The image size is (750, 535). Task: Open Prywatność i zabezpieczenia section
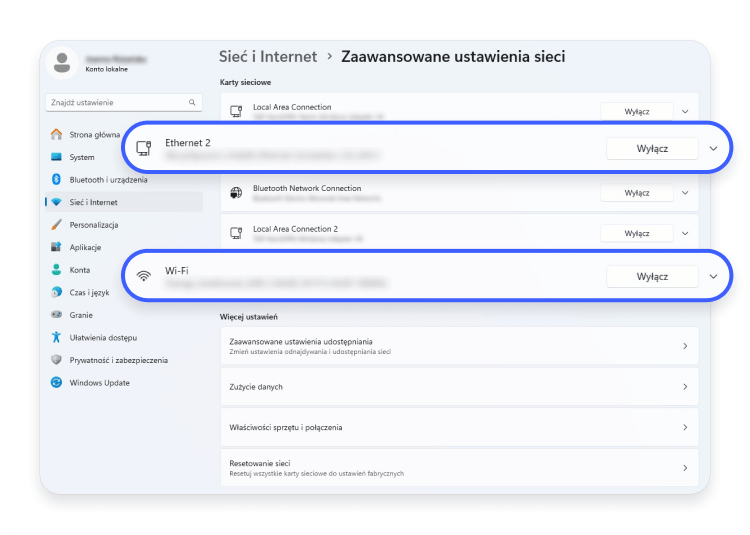coord(119,360)
